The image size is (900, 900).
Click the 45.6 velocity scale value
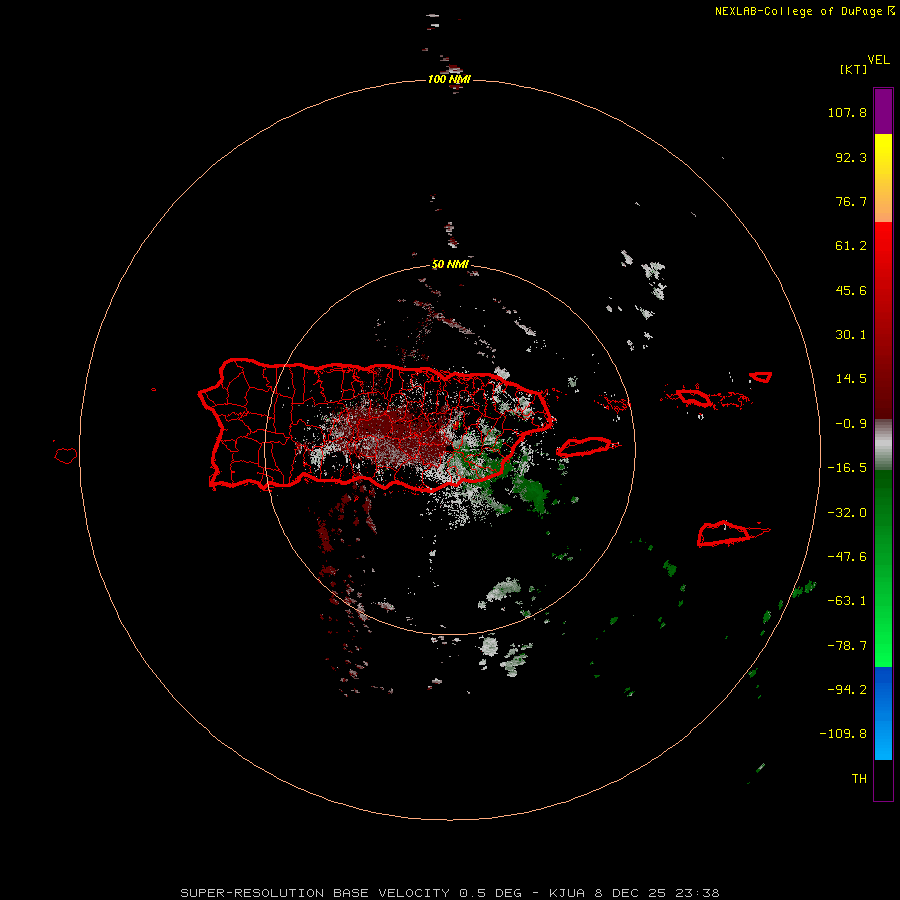(x=851, y=290)
